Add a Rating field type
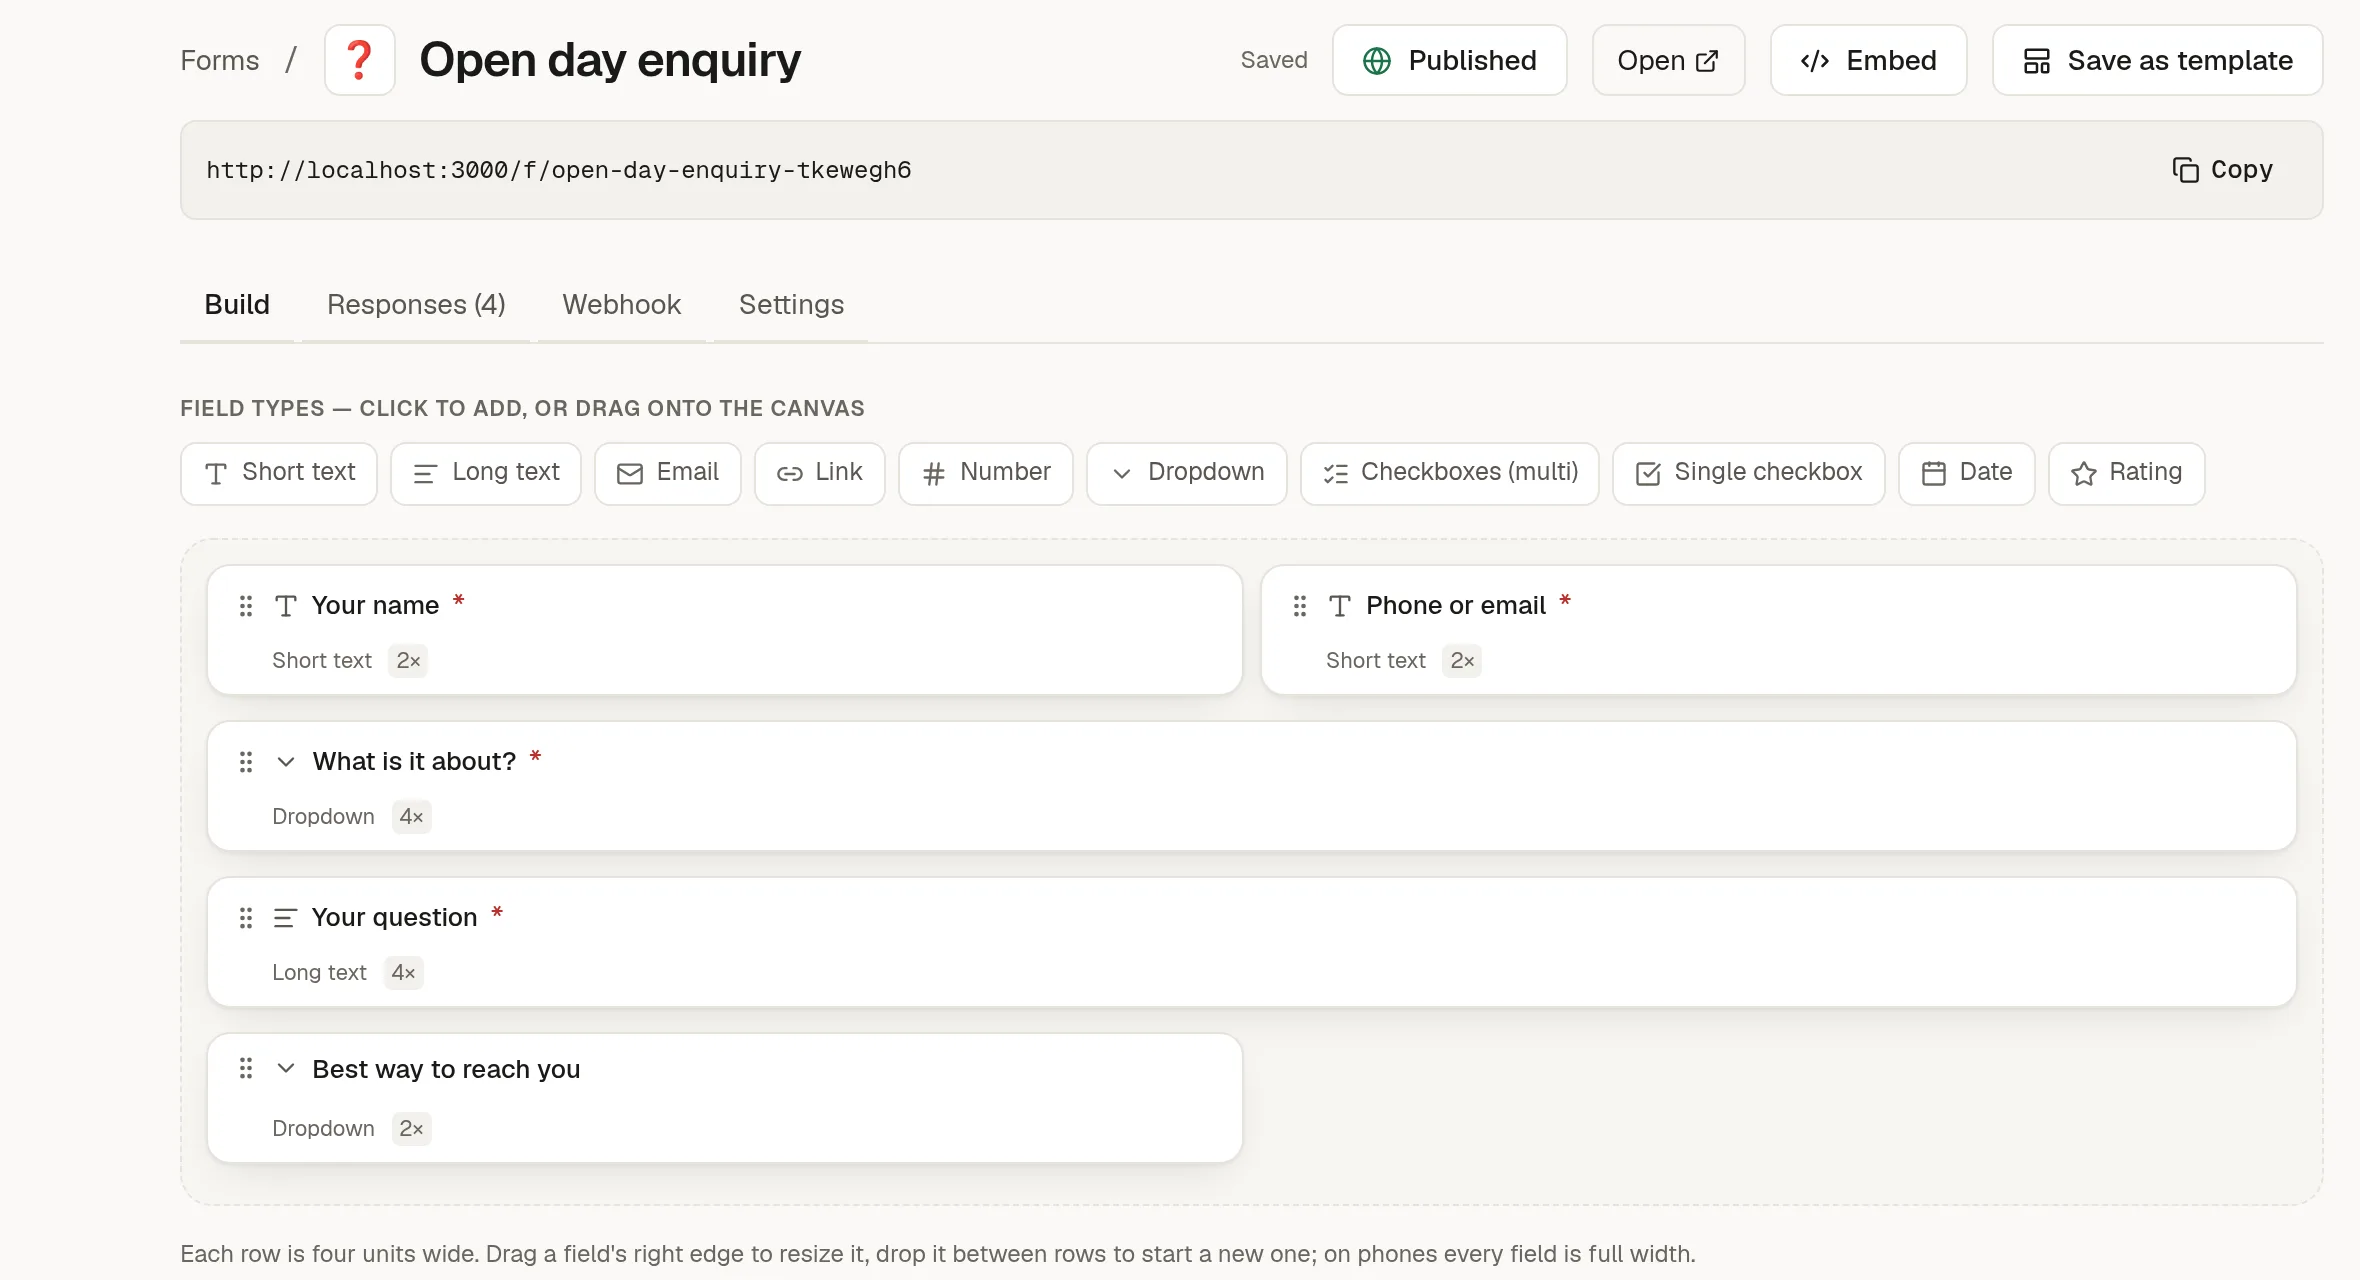 pos(2127,473)
